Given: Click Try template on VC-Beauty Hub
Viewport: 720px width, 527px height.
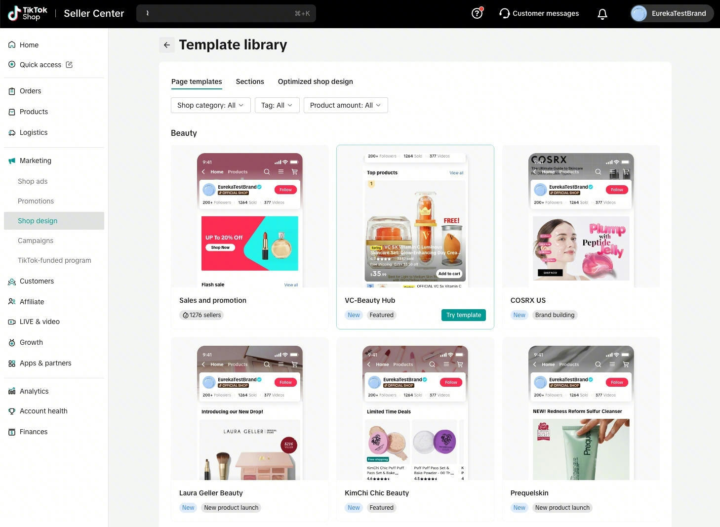Looking at the screenshot, I should 463,315.
